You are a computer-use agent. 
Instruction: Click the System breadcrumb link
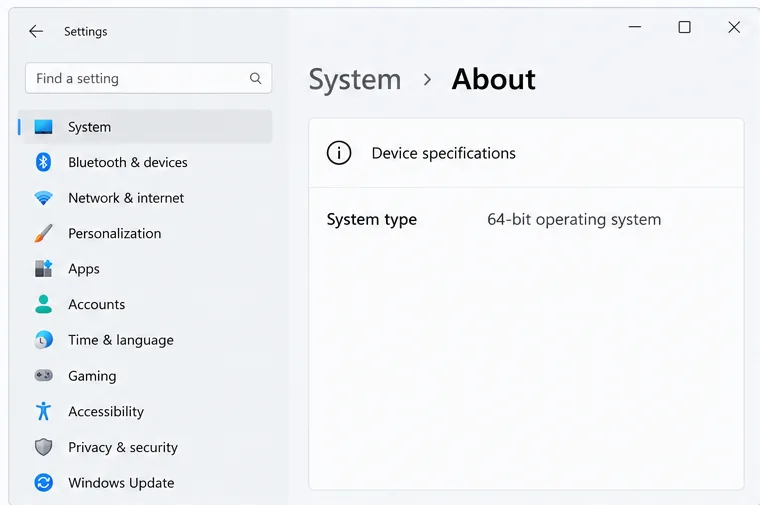point(355,79)
